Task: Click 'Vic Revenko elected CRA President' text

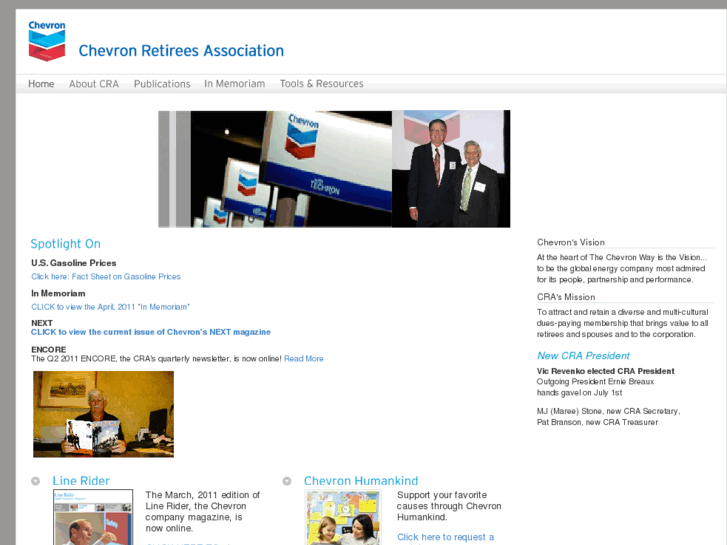Action: pos(606,371)
